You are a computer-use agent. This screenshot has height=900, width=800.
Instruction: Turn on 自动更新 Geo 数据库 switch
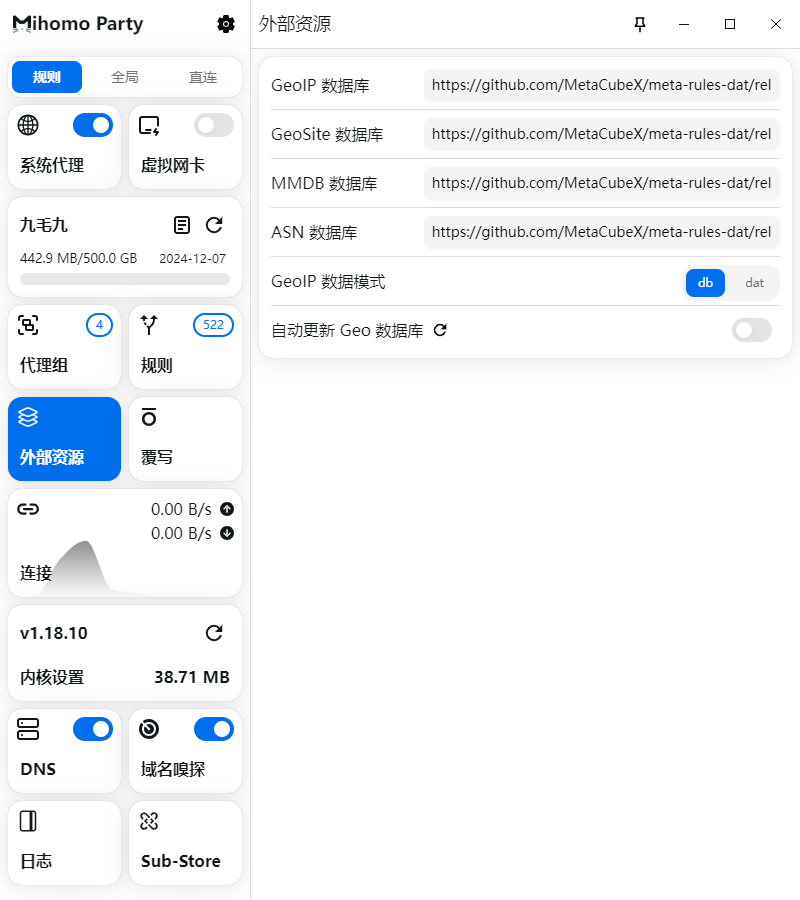752,330
